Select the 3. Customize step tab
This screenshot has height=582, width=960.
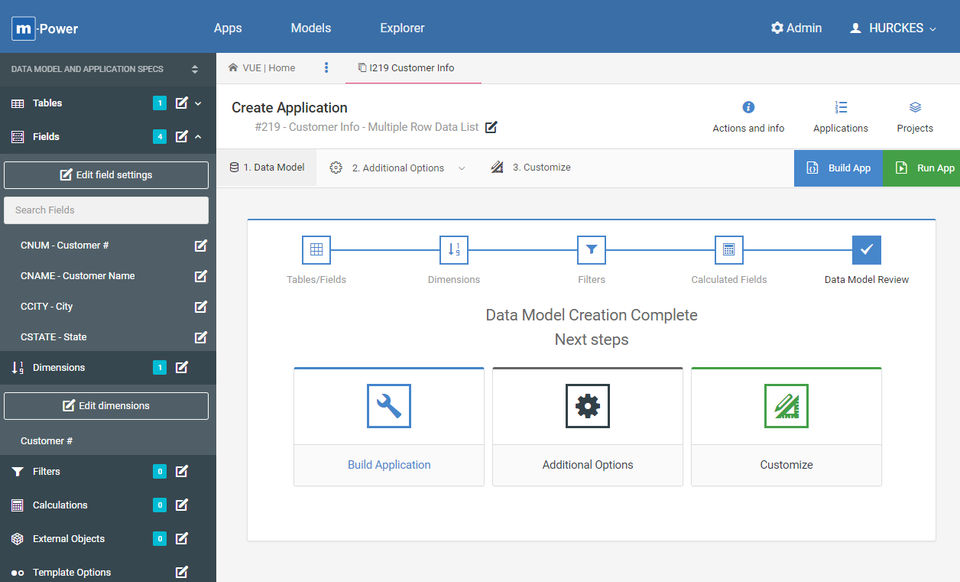pyautogui.click(x=530, y=168)
